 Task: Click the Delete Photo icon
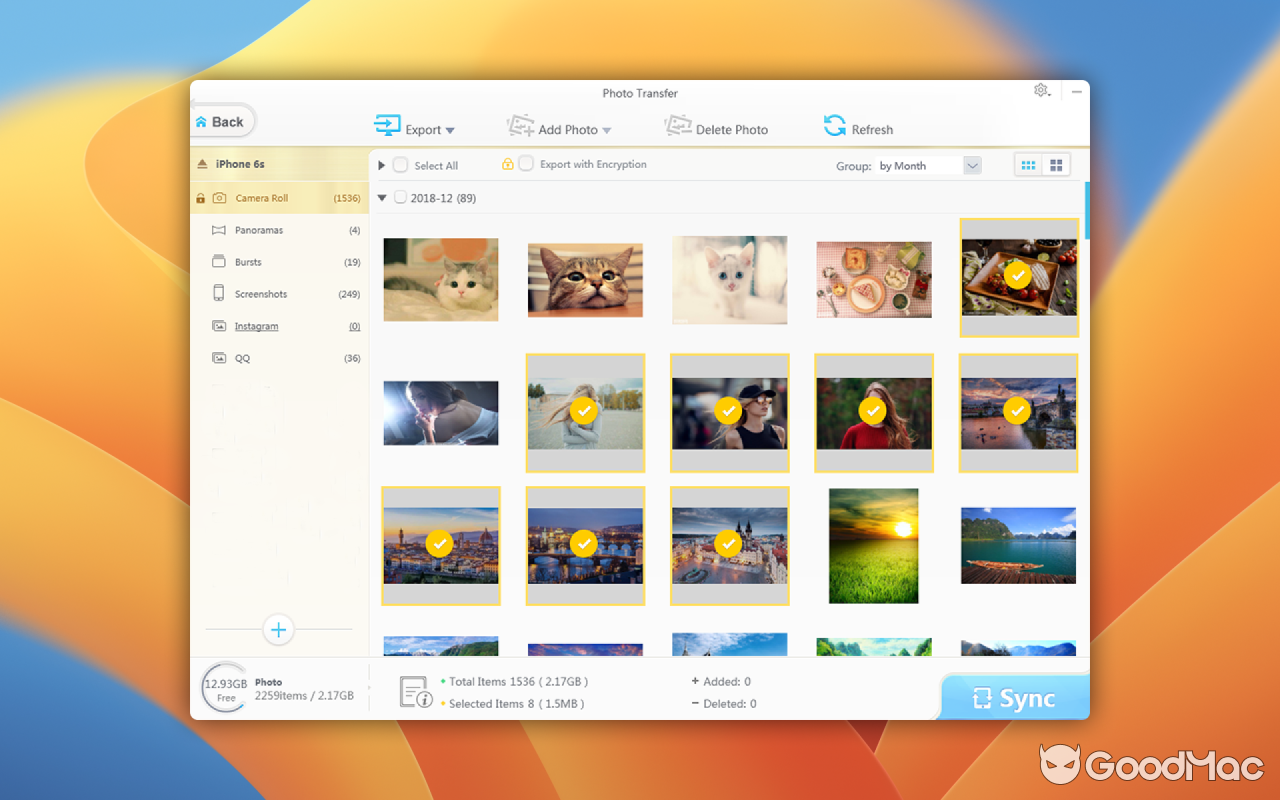click(678, 126)
